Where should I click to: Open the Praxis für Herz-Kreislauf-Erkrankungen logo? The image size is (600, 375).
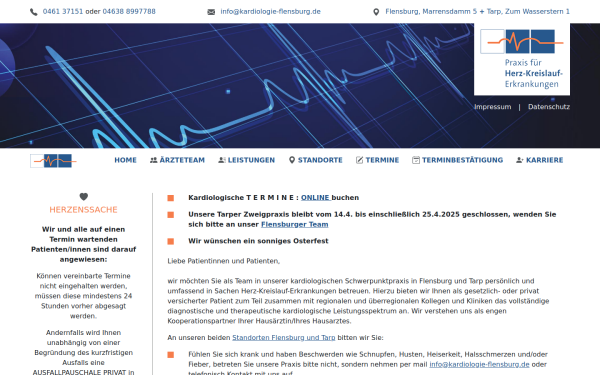pos(522,59)
